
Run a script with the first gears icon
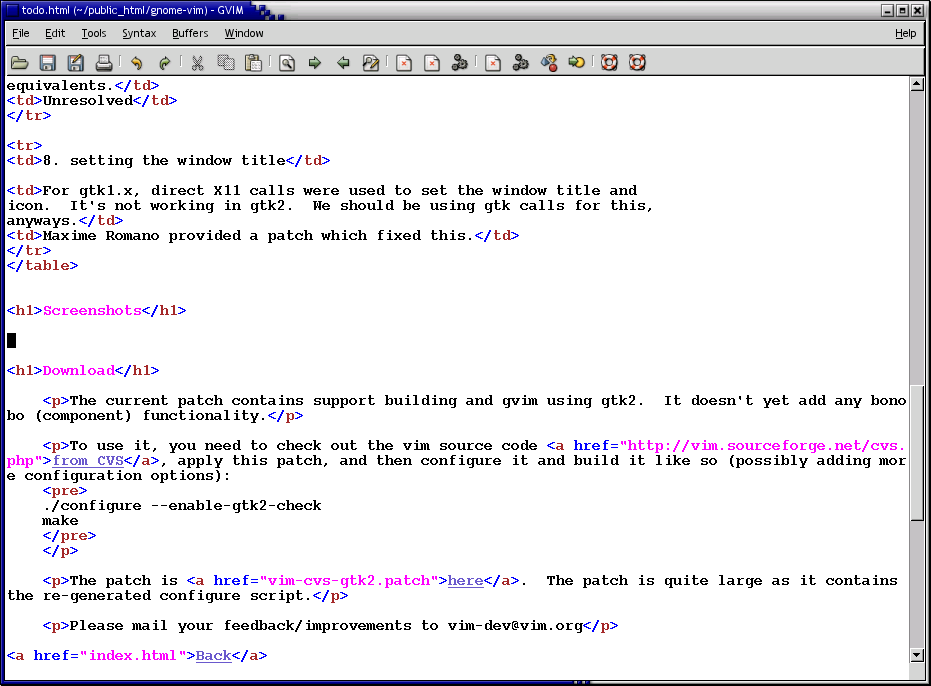[x=460, y=62]
